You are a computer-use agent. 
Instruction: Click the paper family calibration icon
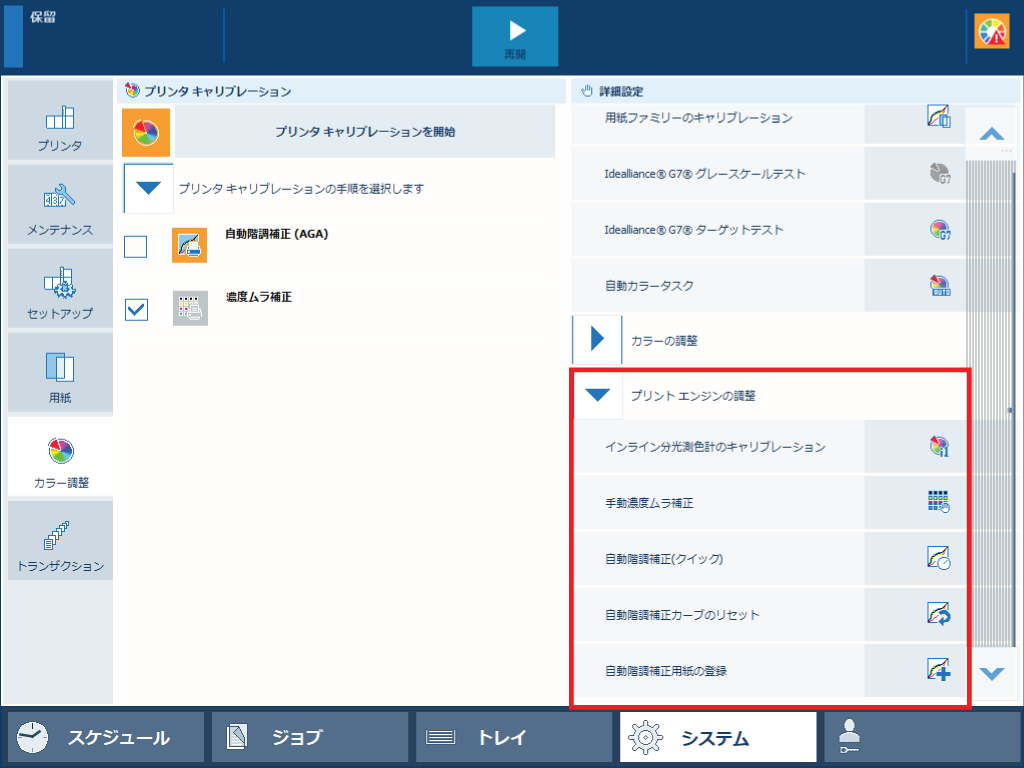click(939, 116)
